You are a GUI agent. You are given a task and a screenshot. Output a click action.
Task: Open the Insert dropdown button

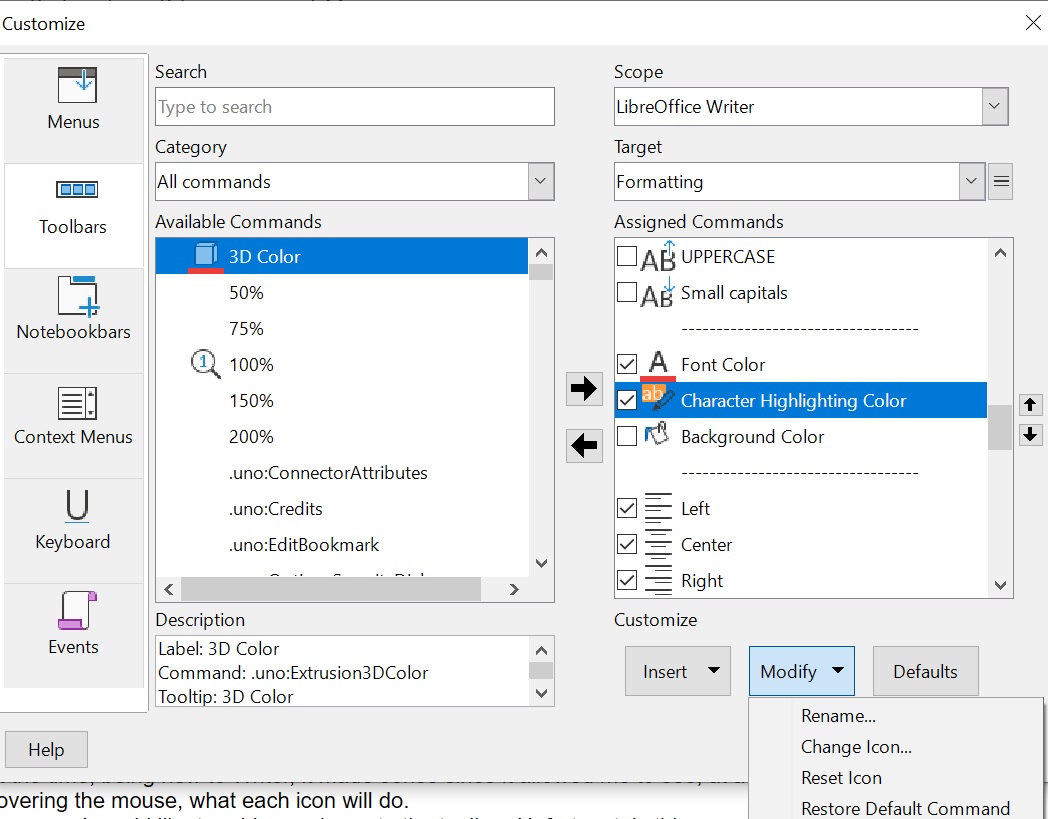pyautogui.click(x=678, y=671)
